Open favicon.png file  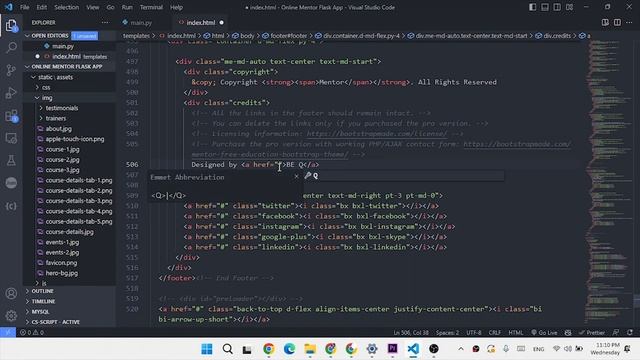pyautogui.click(x=61, y=263)
